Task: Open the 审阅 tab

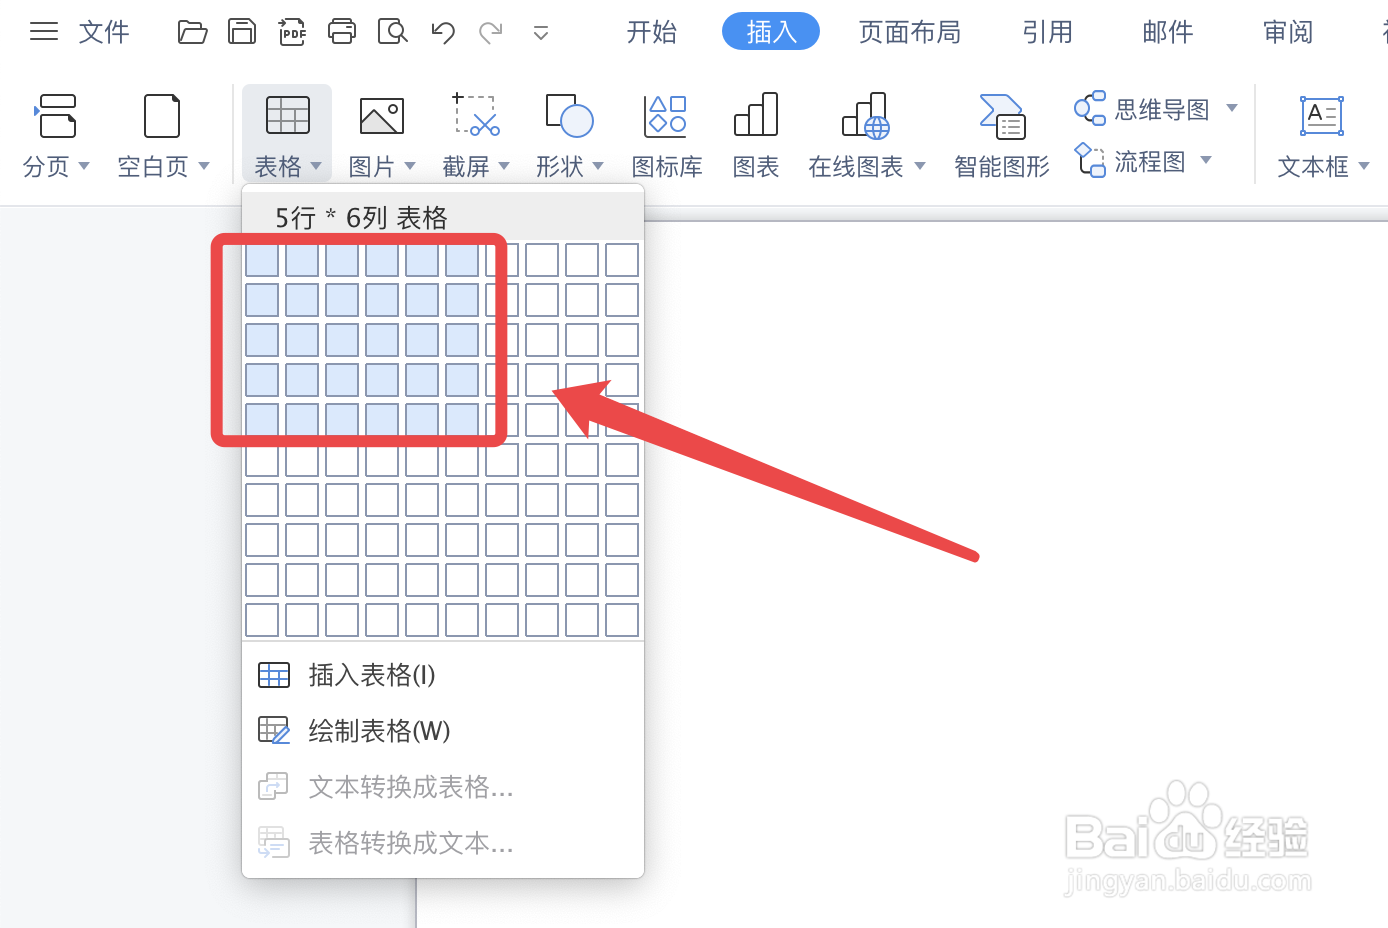Action: (x=1288, y=32)
